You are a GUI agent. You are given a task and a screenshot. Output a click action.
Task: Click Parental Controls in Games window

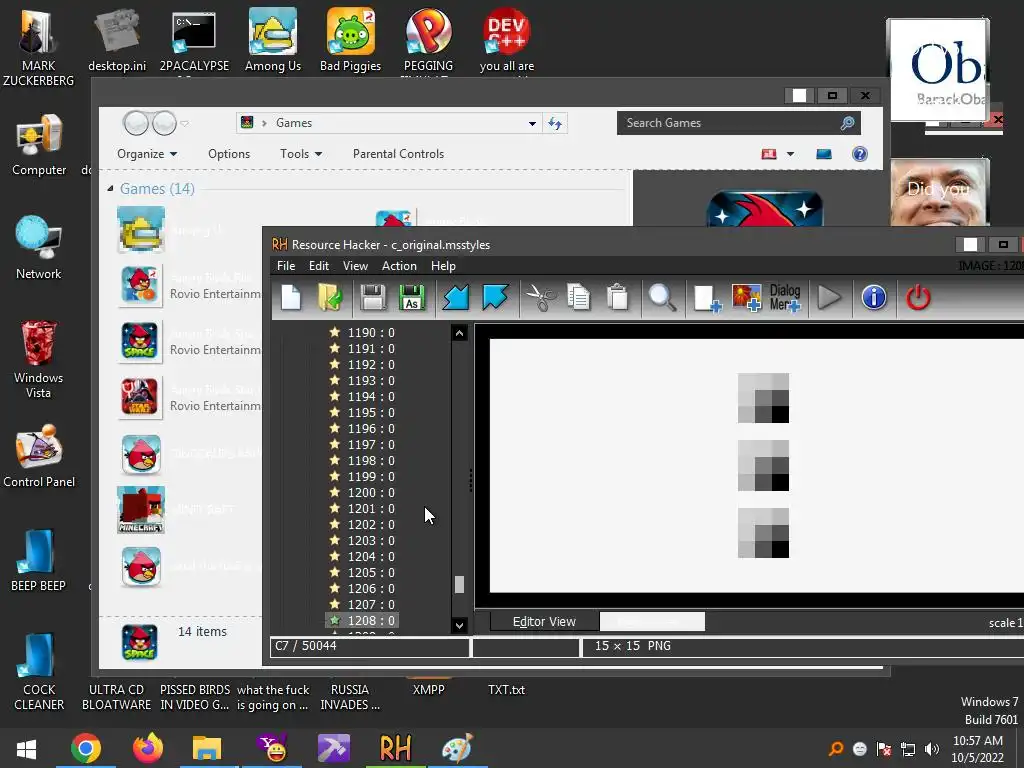point(398,154)
